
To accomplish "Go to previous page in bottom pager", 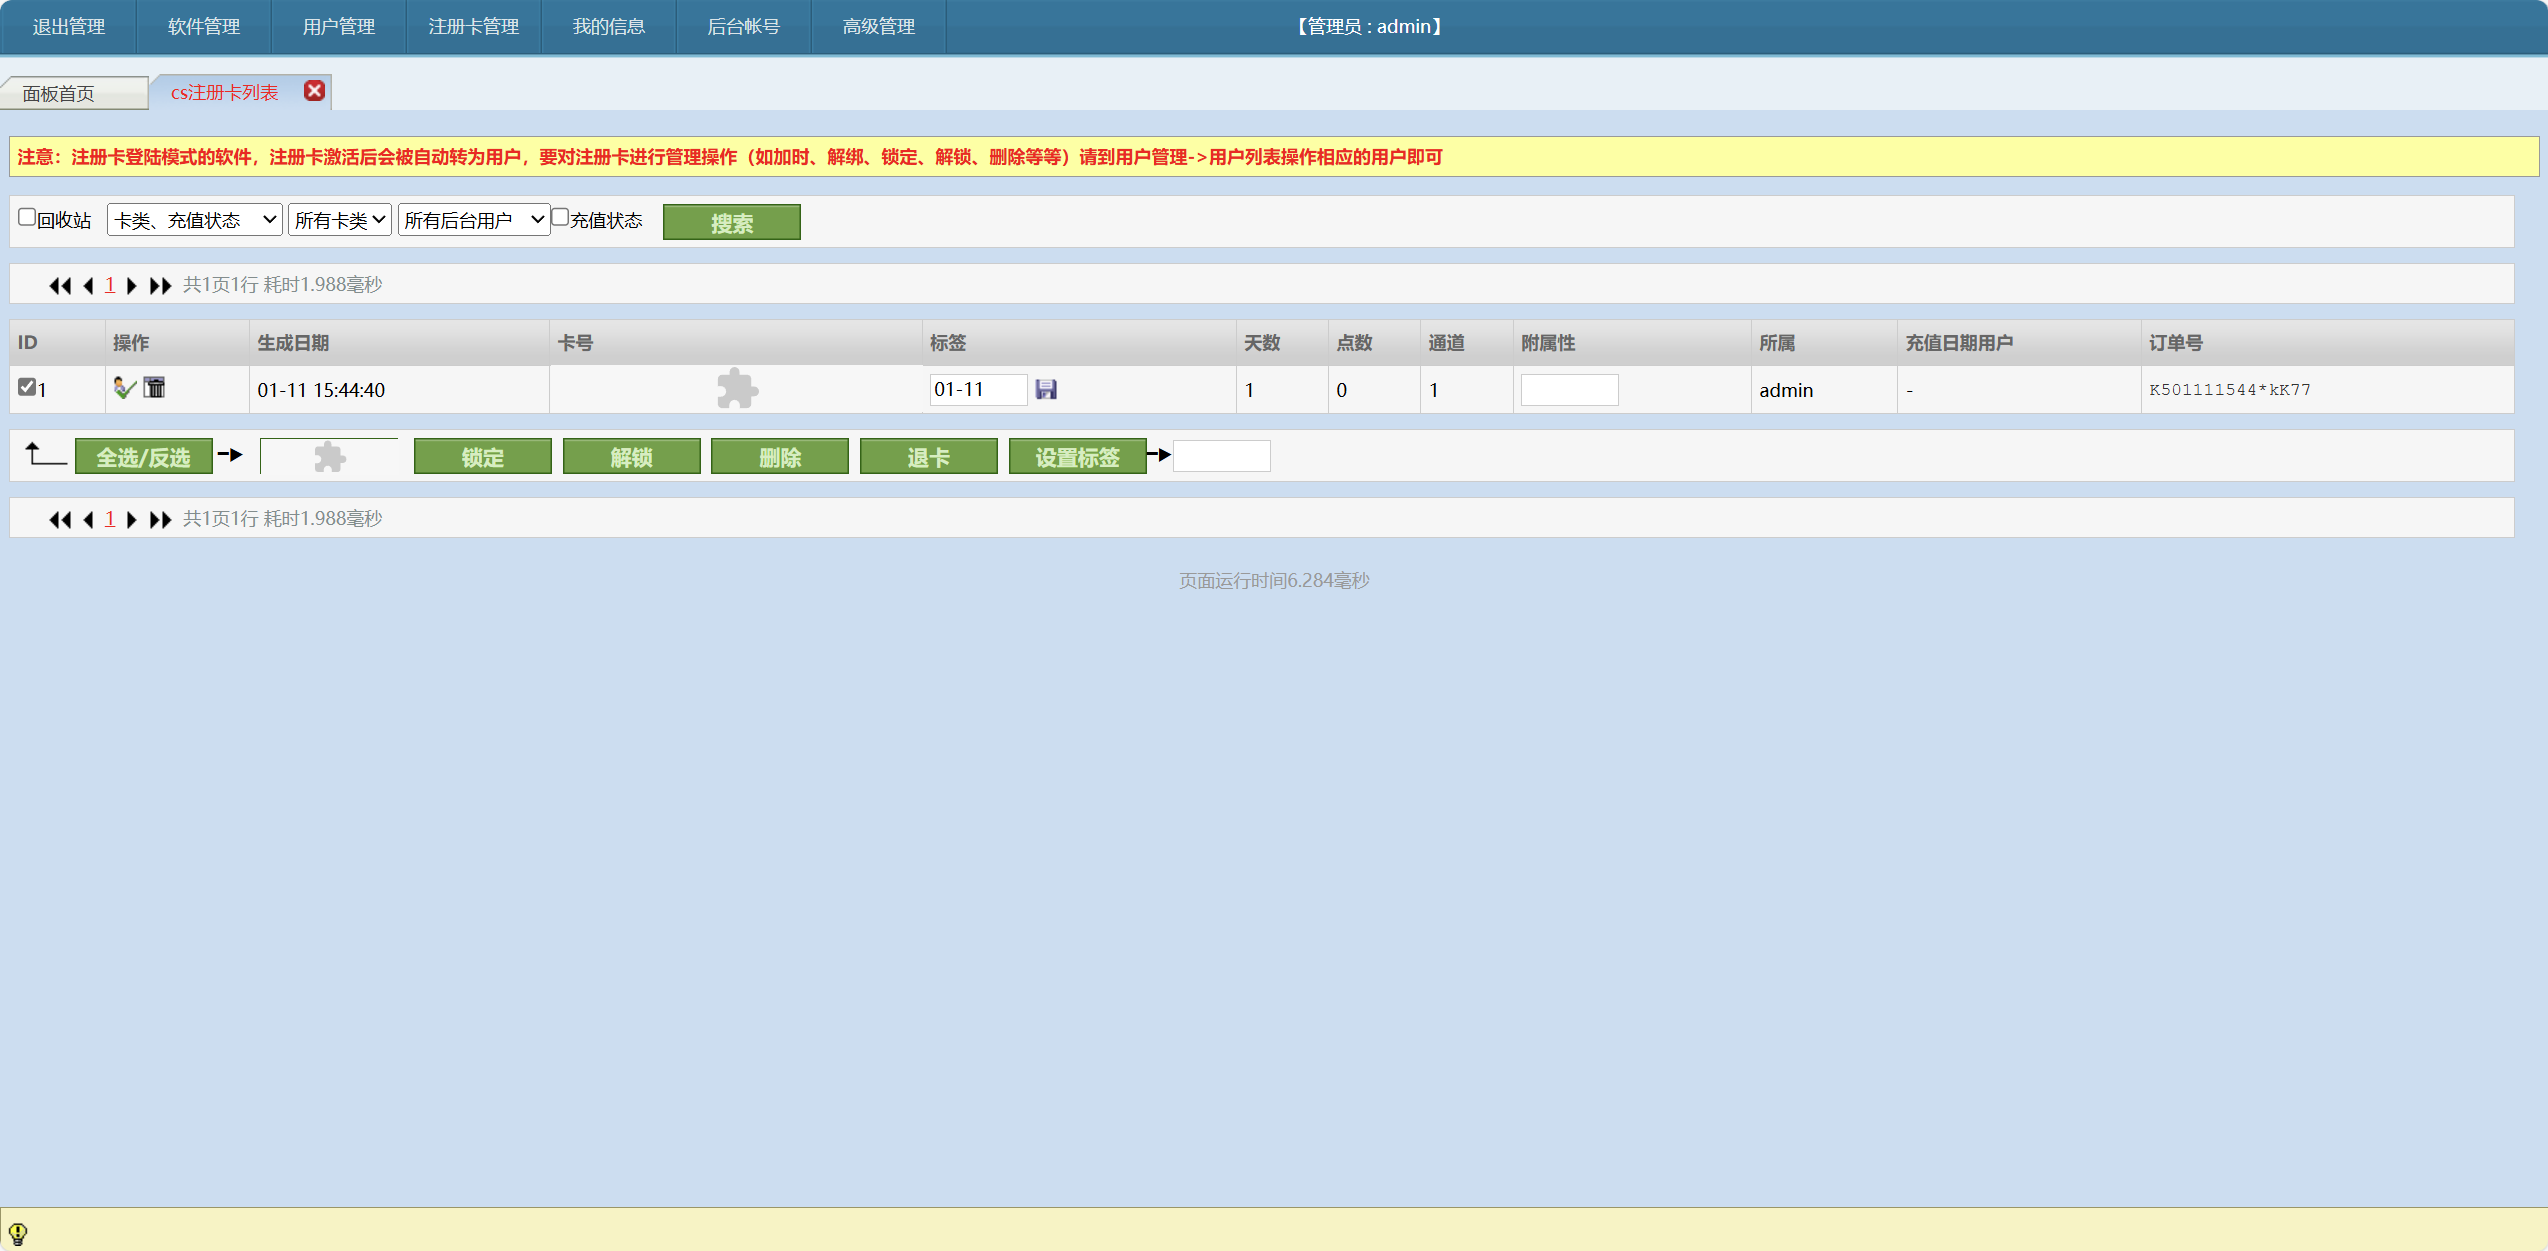I will [x=89, y=520].
